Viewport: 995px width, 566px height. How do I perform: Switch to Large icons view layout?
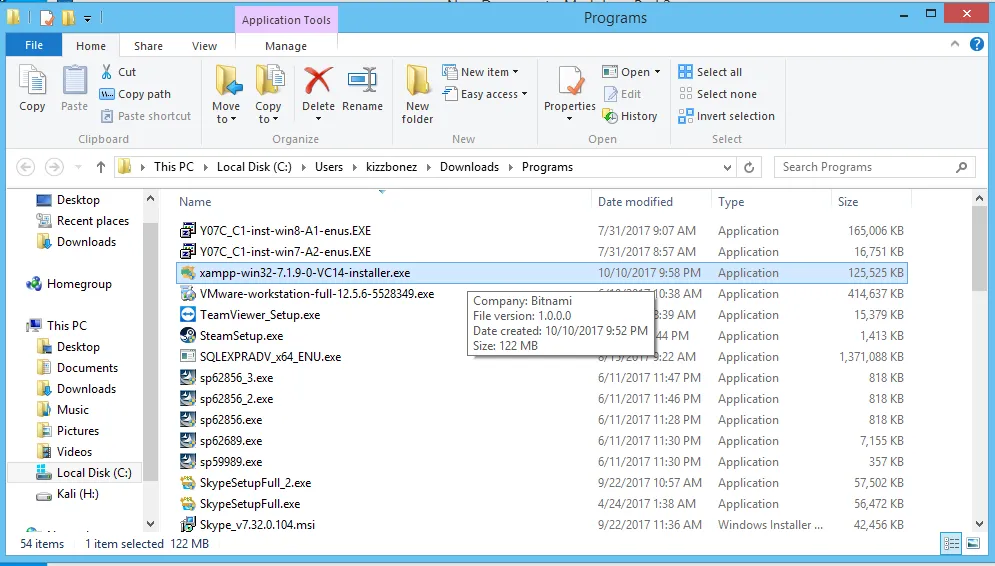tap(973, 543)
